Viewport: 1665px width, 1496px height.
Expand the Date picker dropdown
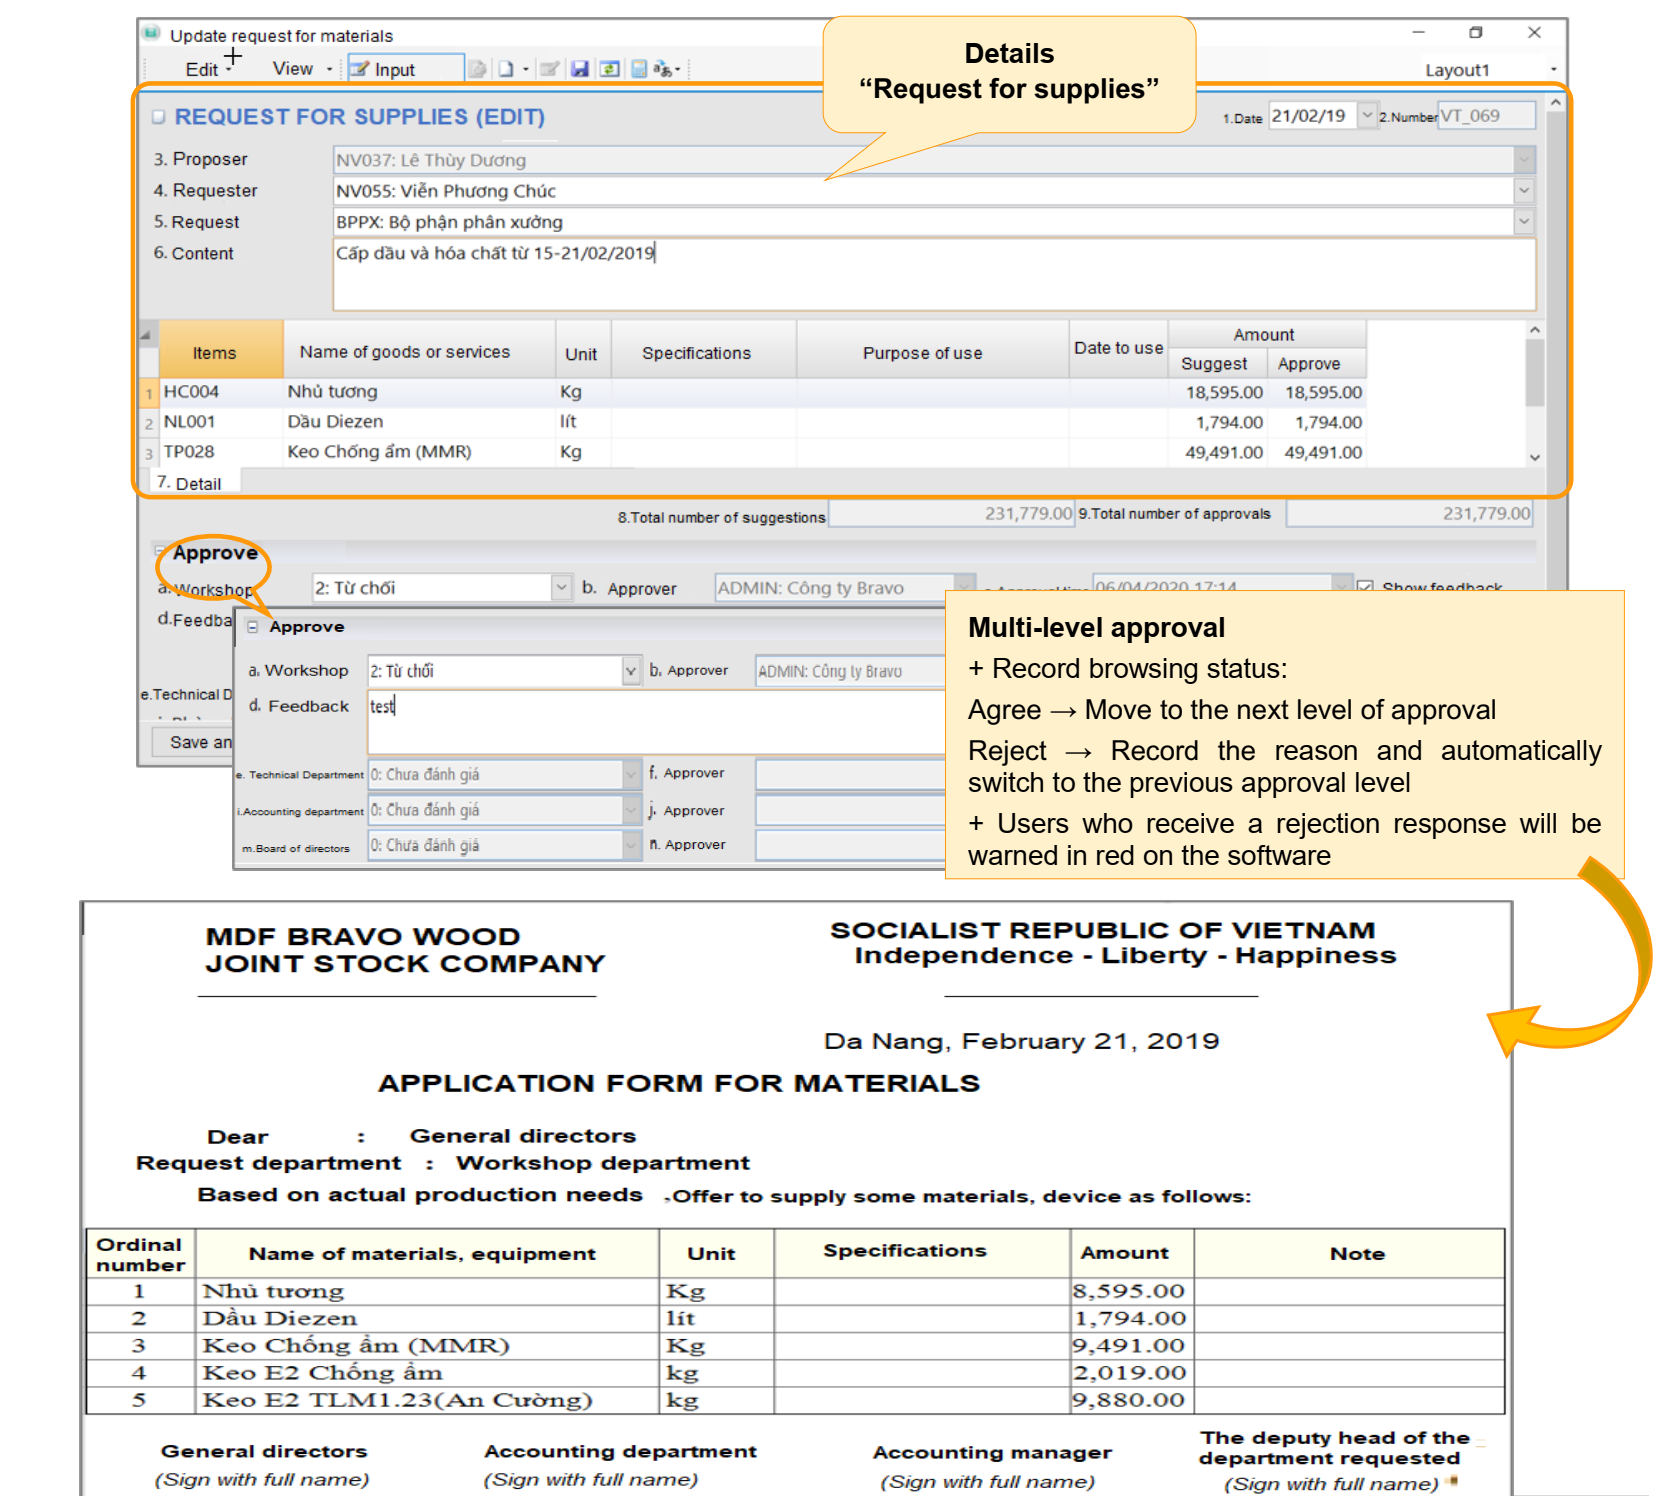tap(1367, 116)
